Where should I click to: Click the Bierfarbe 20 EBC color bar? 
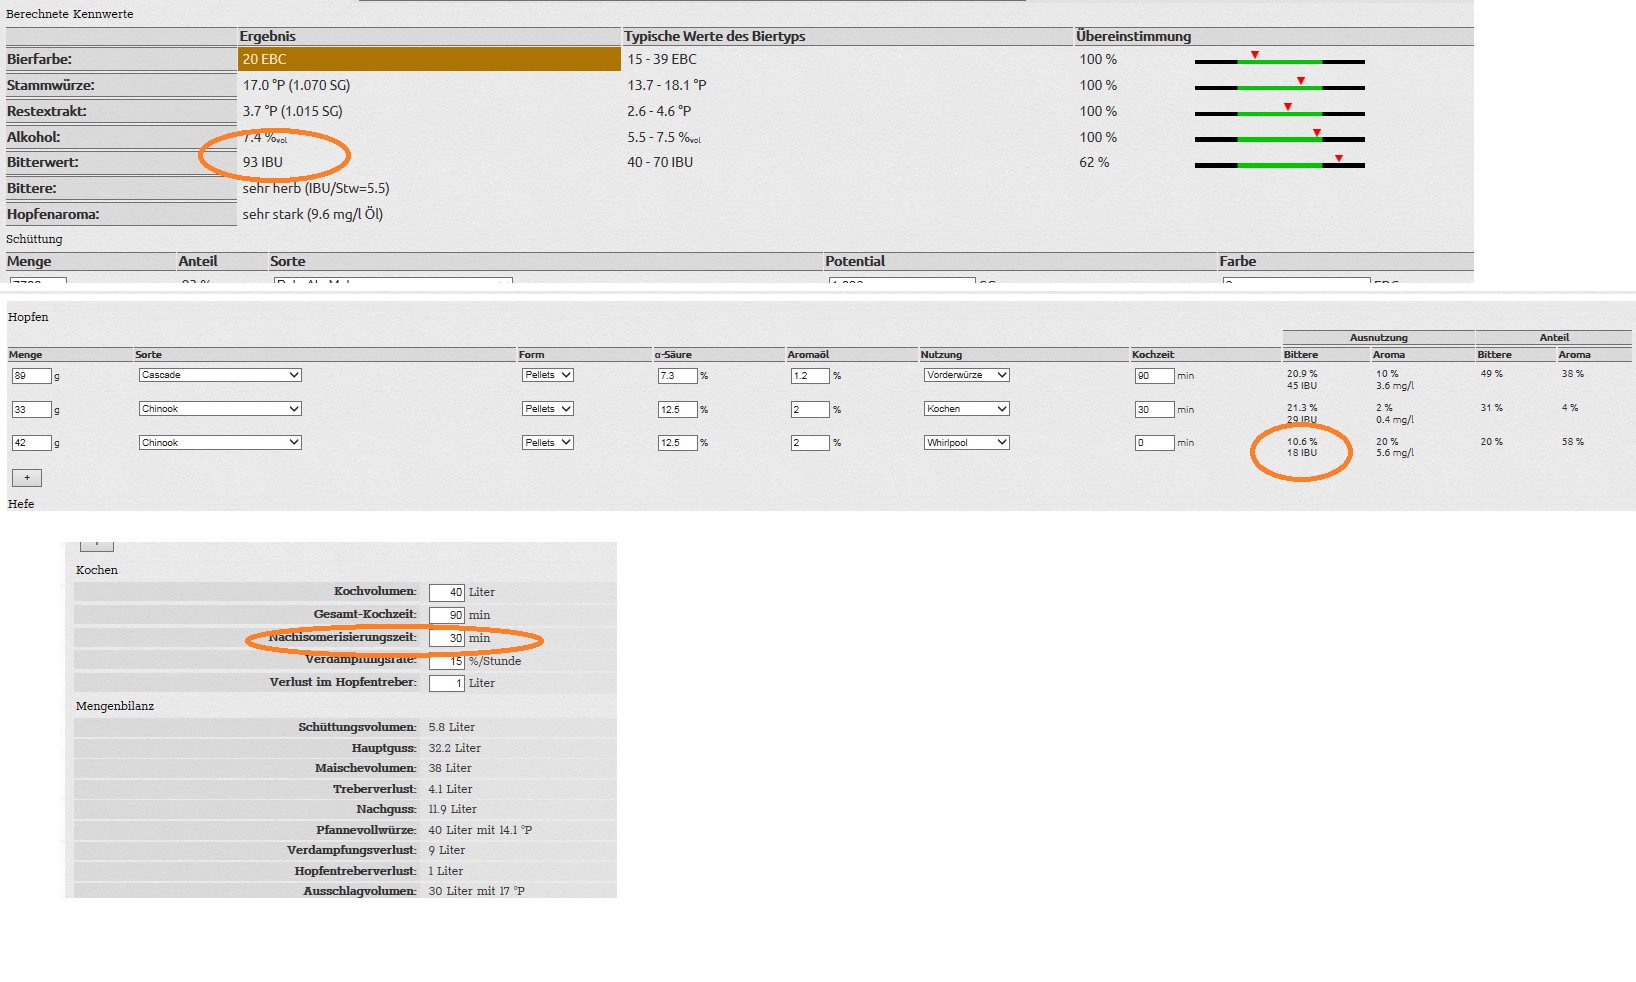(429, 59)
